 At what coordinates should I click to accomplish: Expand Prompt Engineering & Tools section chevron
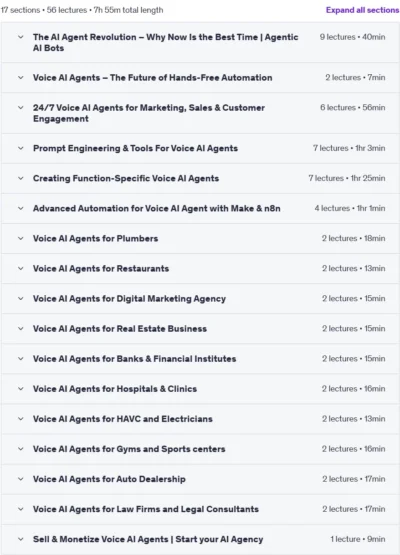click(21, 148)
